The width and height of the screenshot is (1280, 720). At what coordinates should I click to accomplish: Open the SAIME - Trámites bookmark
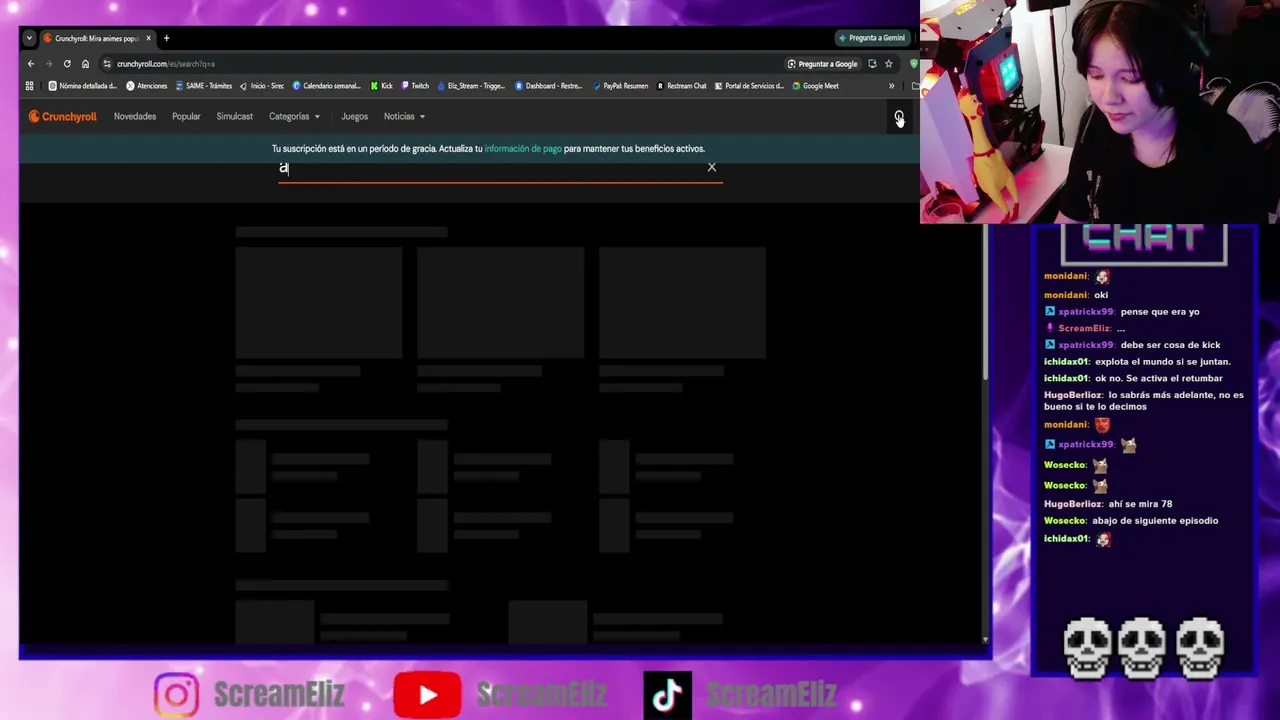pyautogui.click(x=204, y=86)
